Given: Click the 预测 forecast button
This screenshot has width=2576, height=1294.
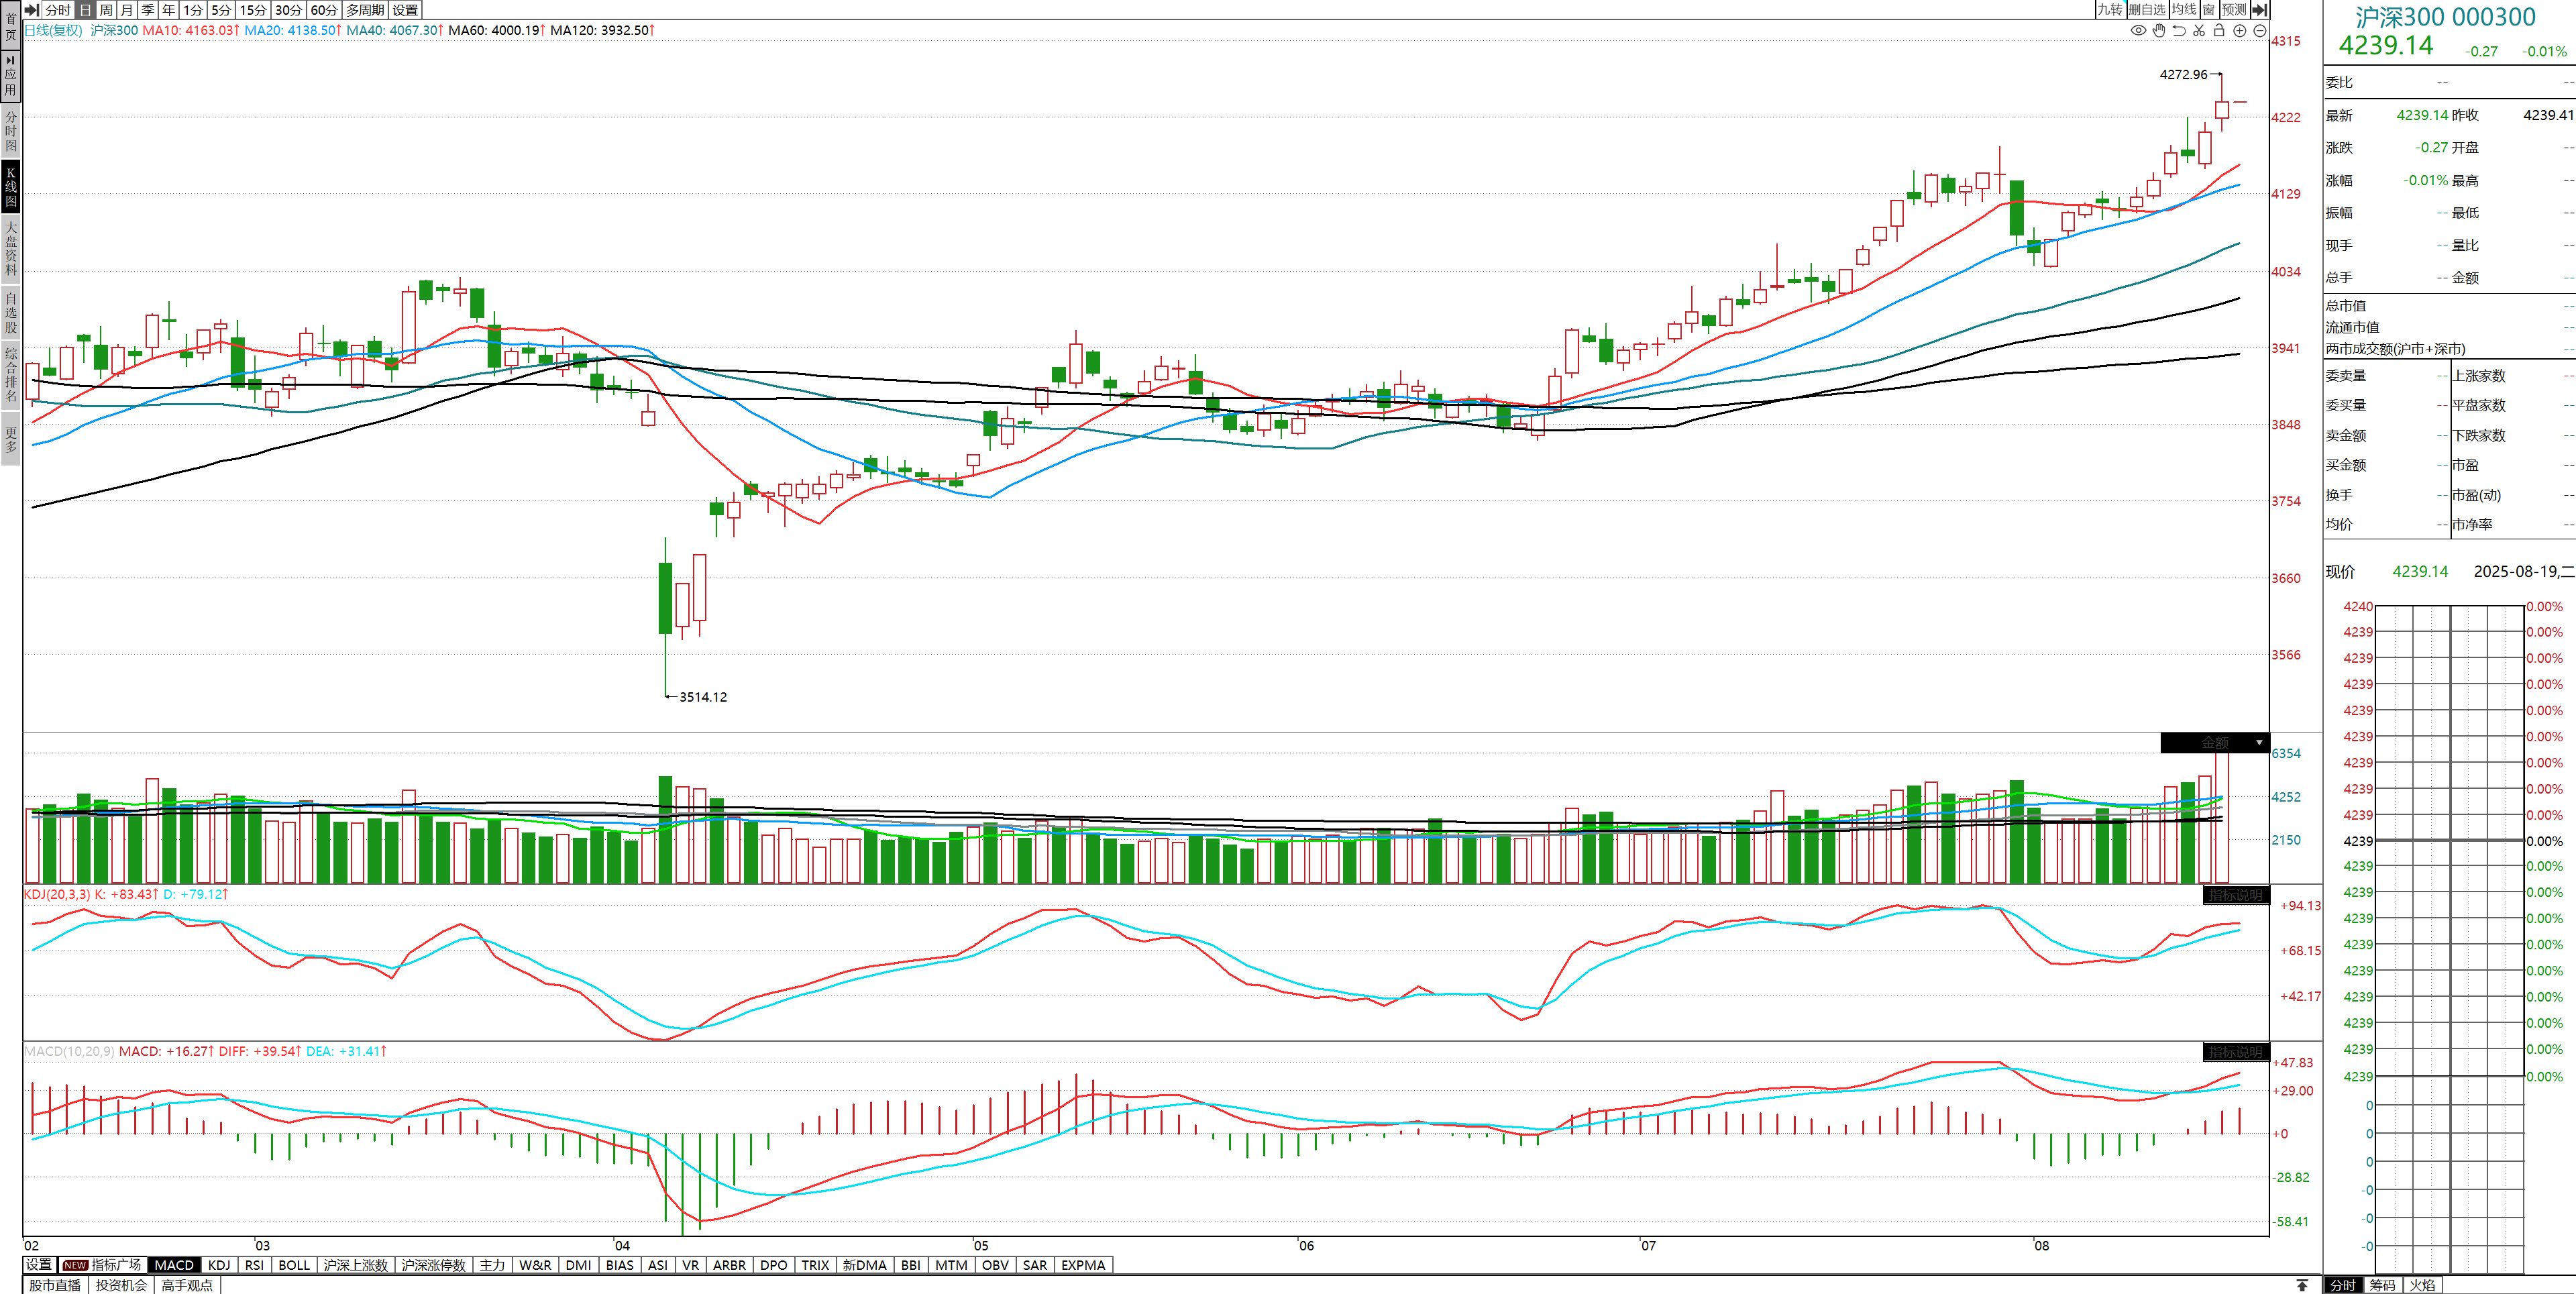Looking at the screenshot, I should [x=2234, y=9].
